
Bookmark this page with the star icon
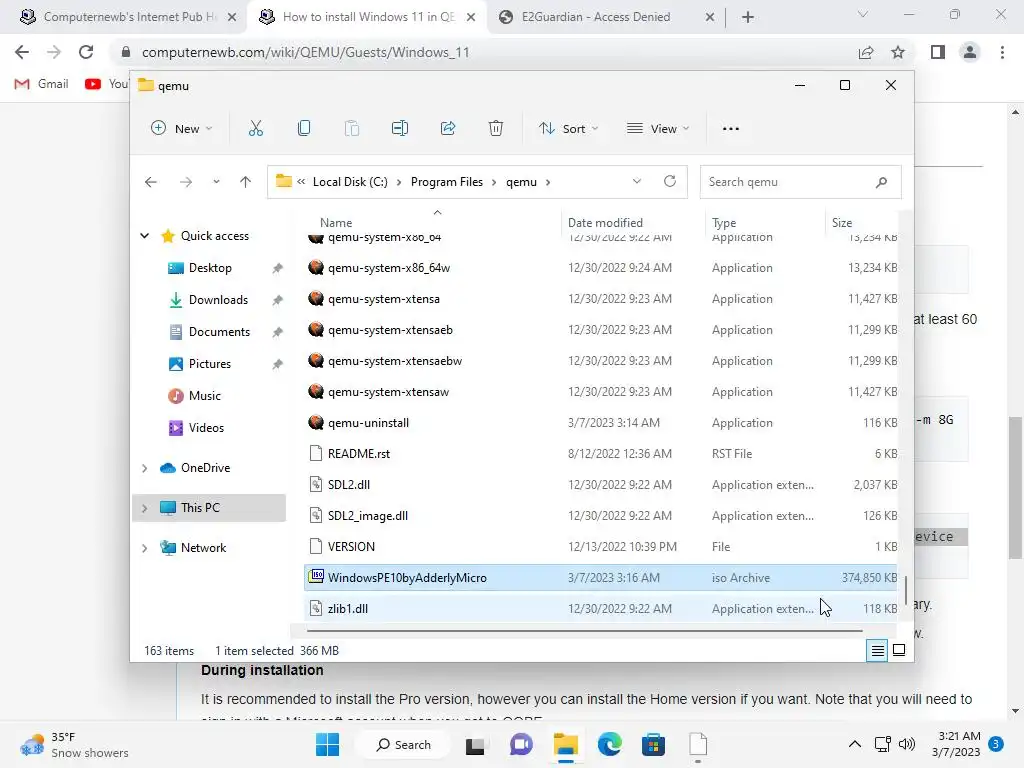point(898,52)
